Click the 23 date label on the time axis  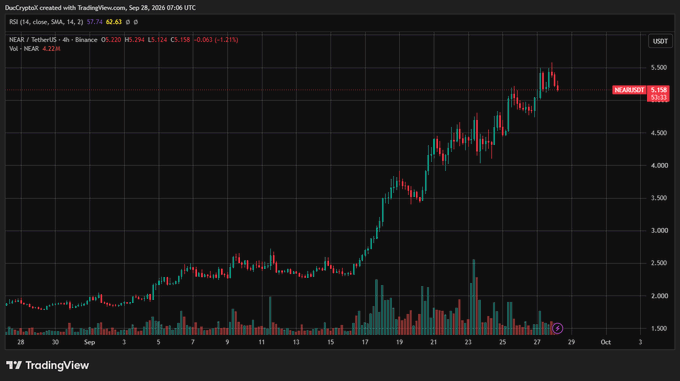(468, 342)
